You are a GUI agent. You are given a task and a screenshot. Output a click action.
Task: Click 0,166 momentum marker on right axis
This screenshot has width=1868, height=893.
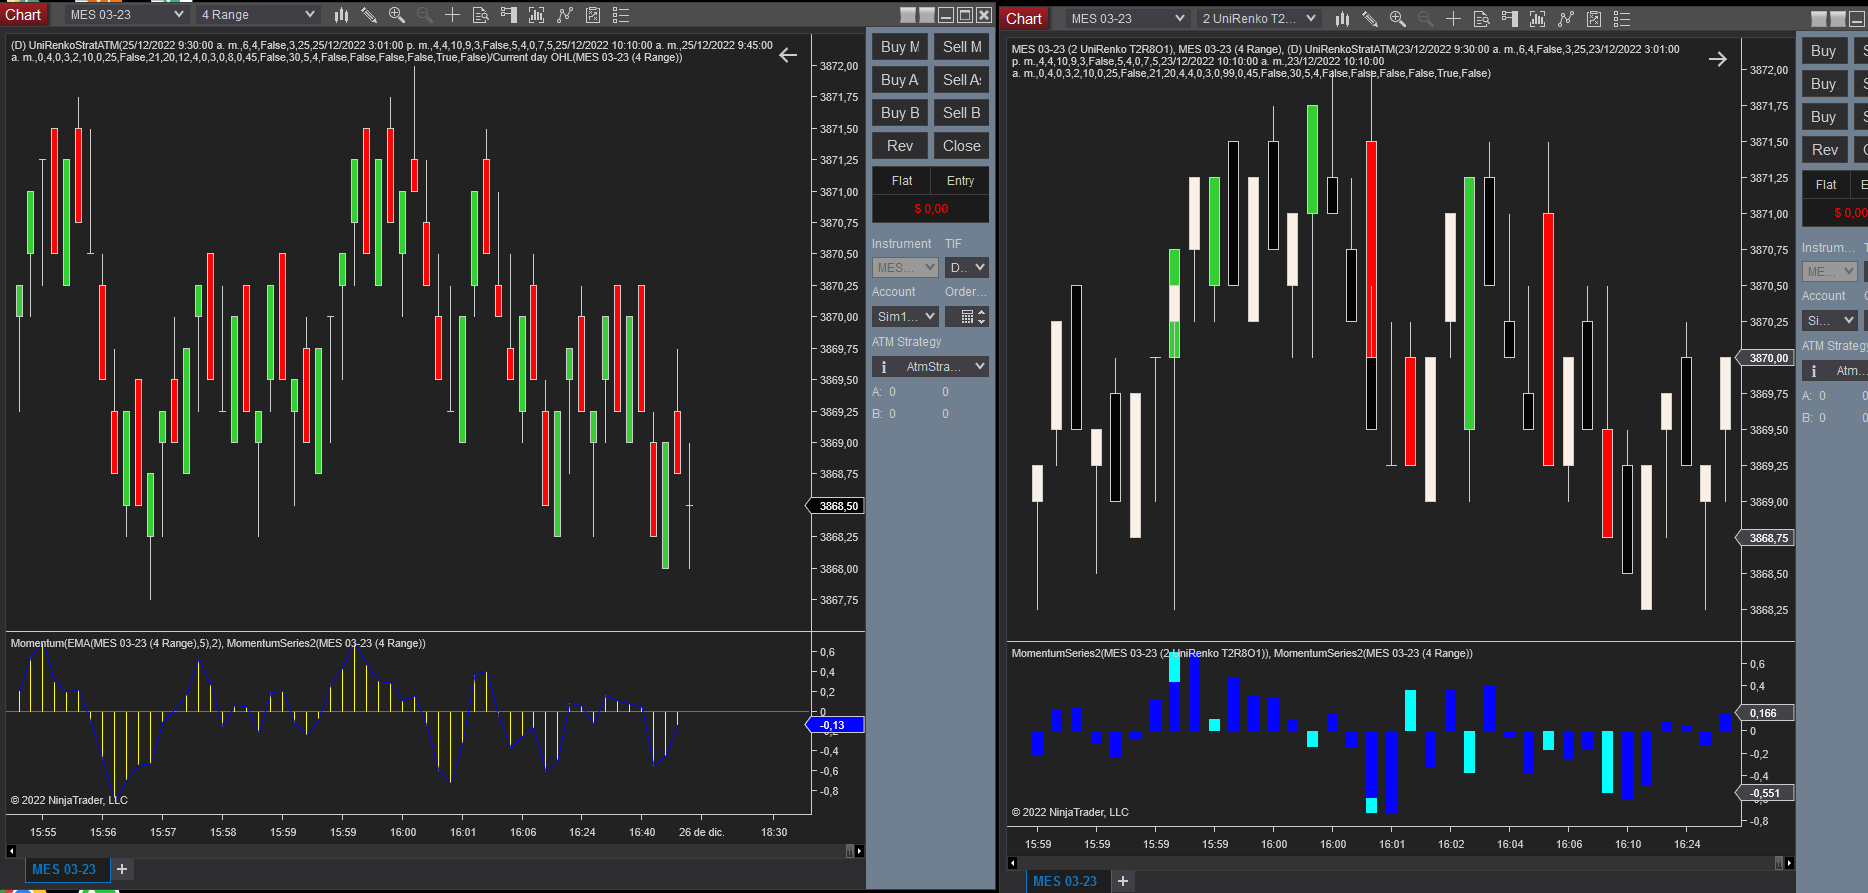pos(1765,713)
